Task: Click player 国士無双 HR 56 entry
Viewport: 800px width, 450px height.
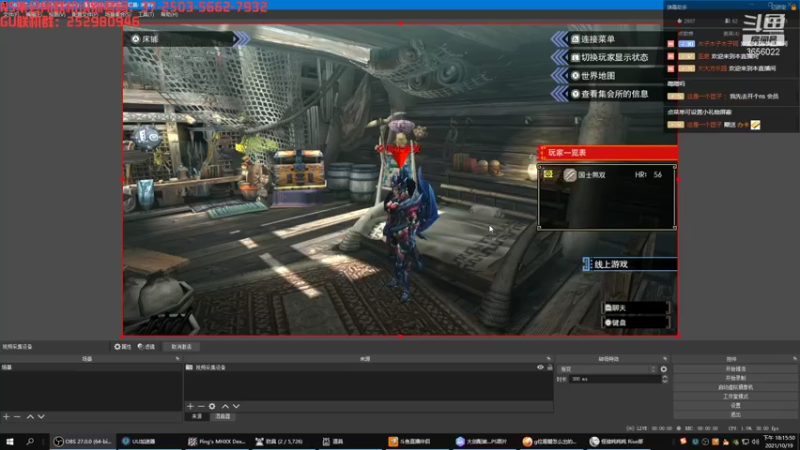Action: (607, 174)
